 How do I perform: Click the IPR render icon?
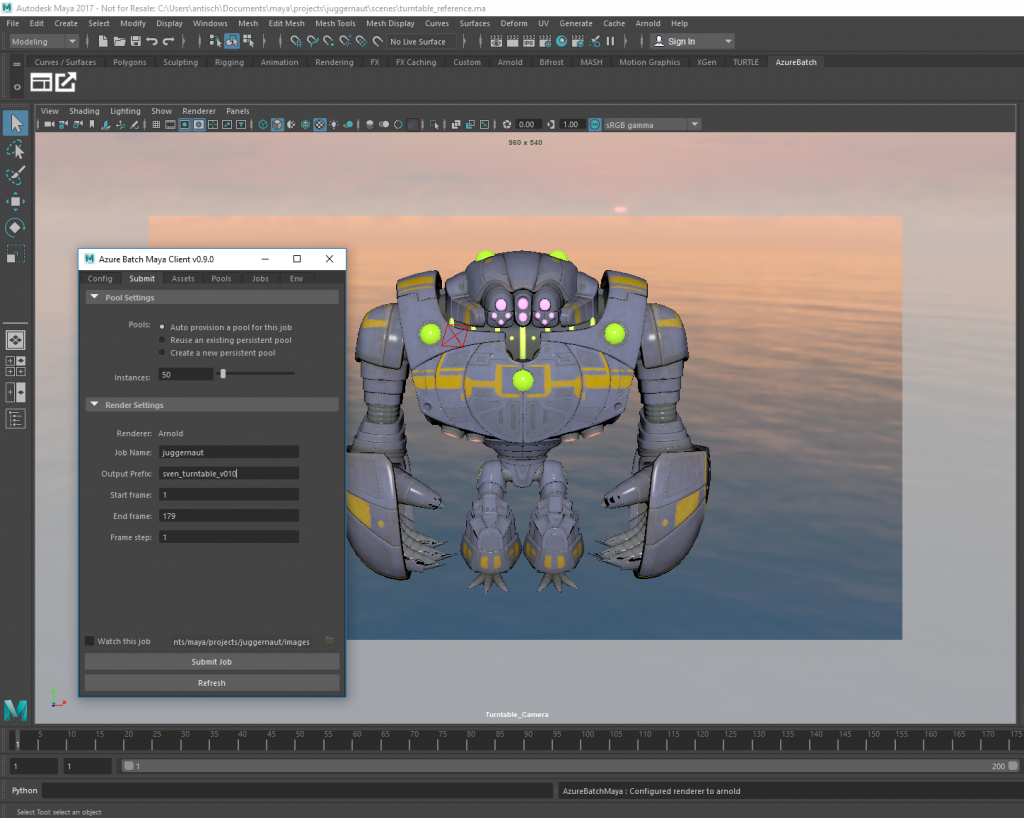click(529, 41)
